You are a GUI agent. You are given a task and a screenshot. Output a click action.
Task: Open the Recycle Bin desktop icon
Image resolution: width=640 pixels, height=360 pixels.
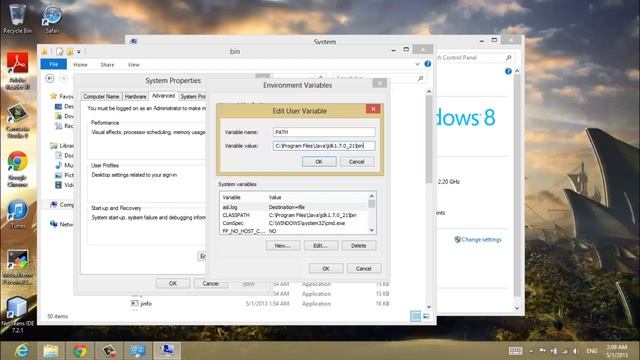click(17, 19)
